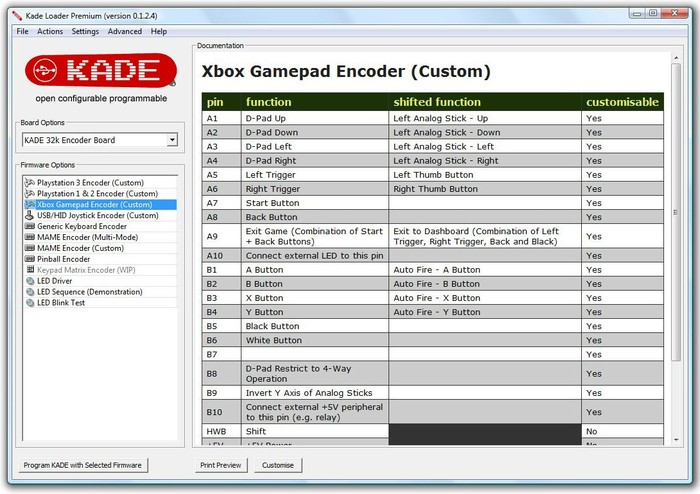Open the Help menu
The image size is (700, 494).
[x=159, y=31]
